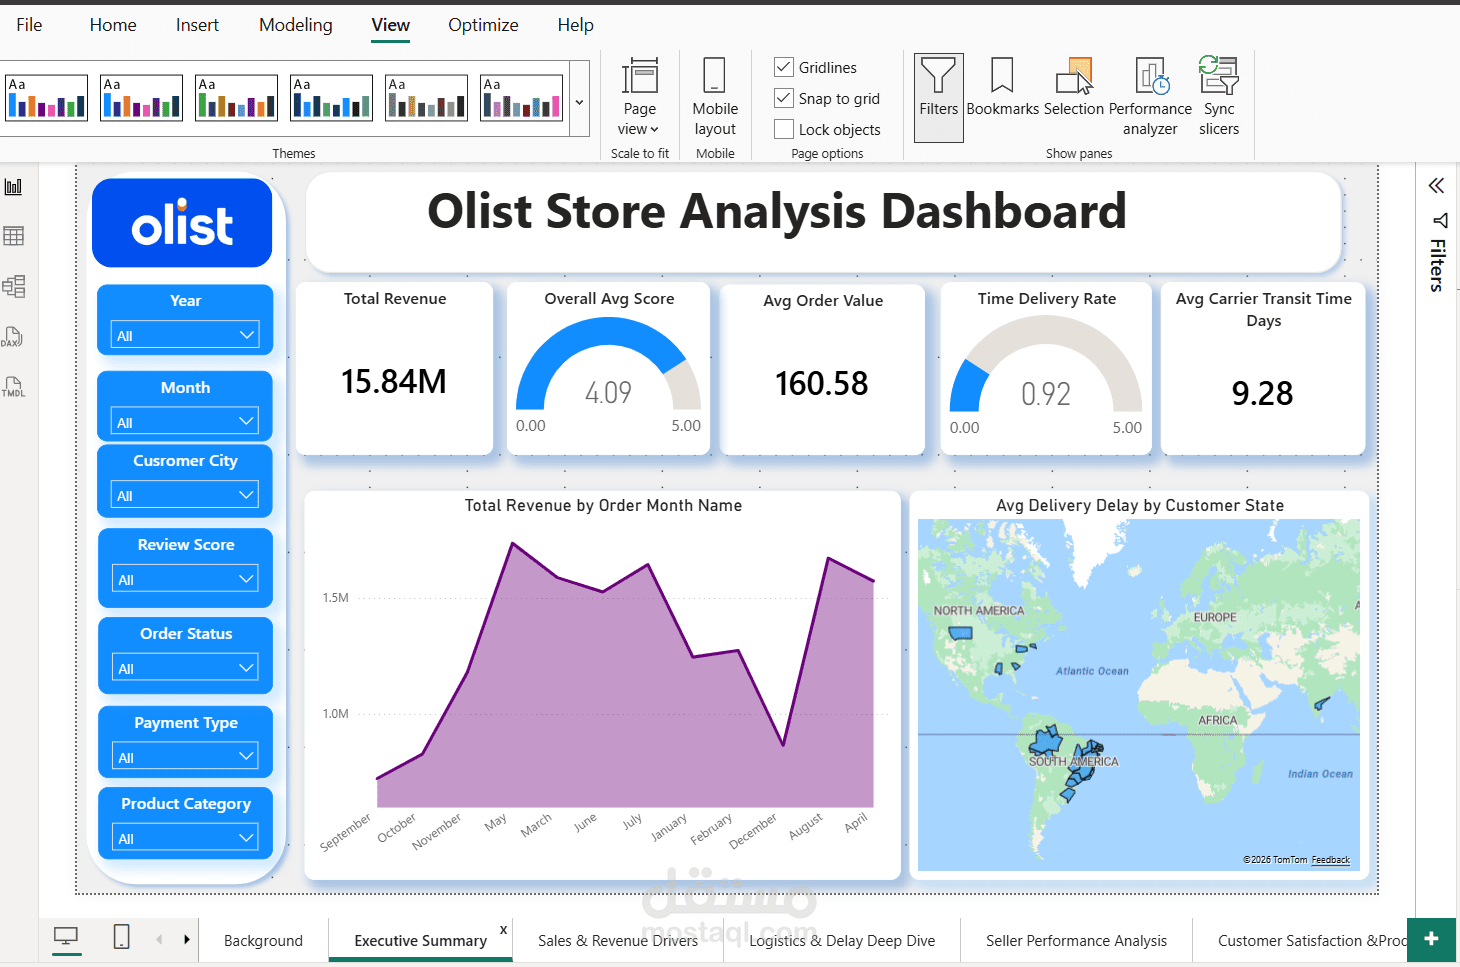Screen dimensions: 1460x967
Task: Apply the first theme thumbnail
Action: coord(46,98)
